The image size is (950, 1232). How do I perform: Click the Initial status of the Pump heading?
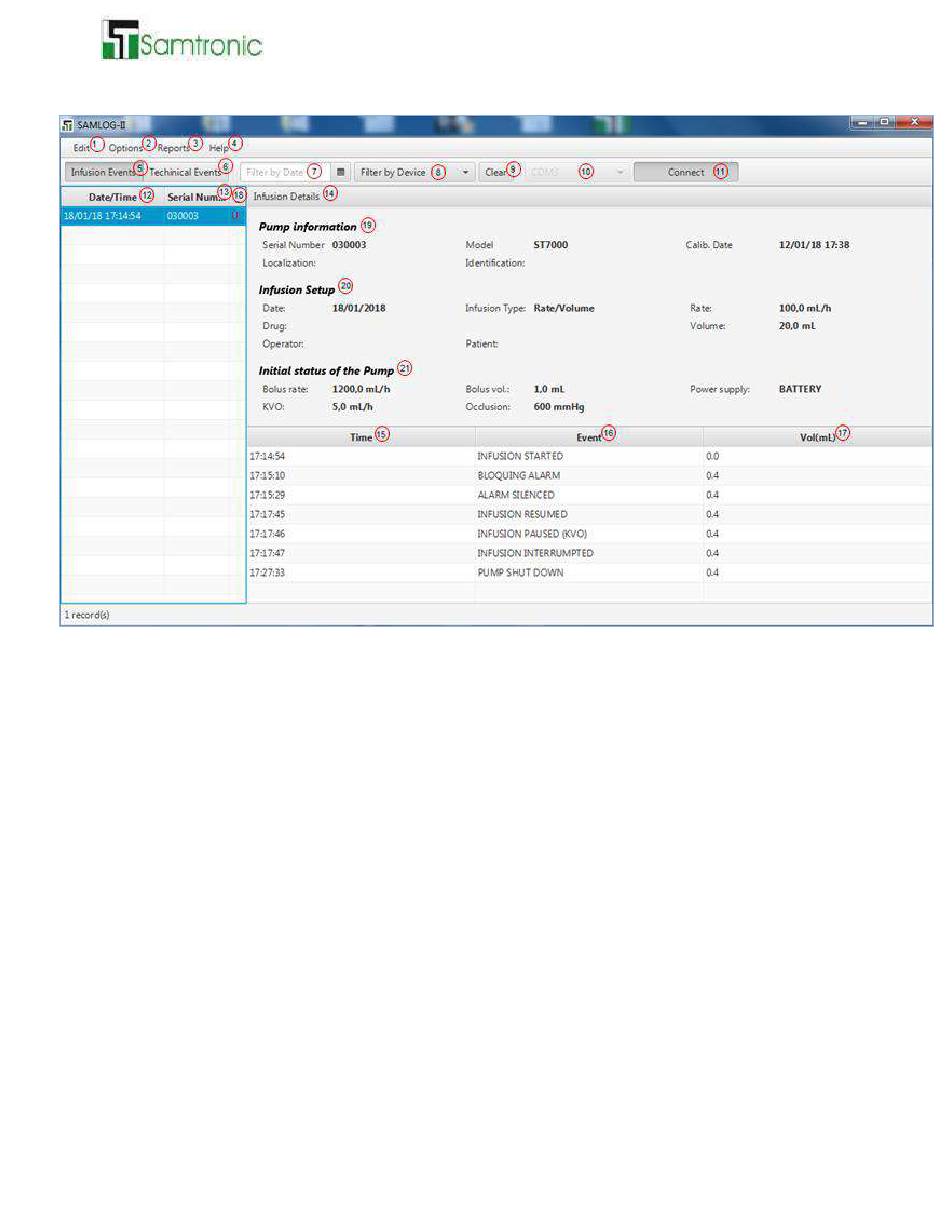point(326,371)
